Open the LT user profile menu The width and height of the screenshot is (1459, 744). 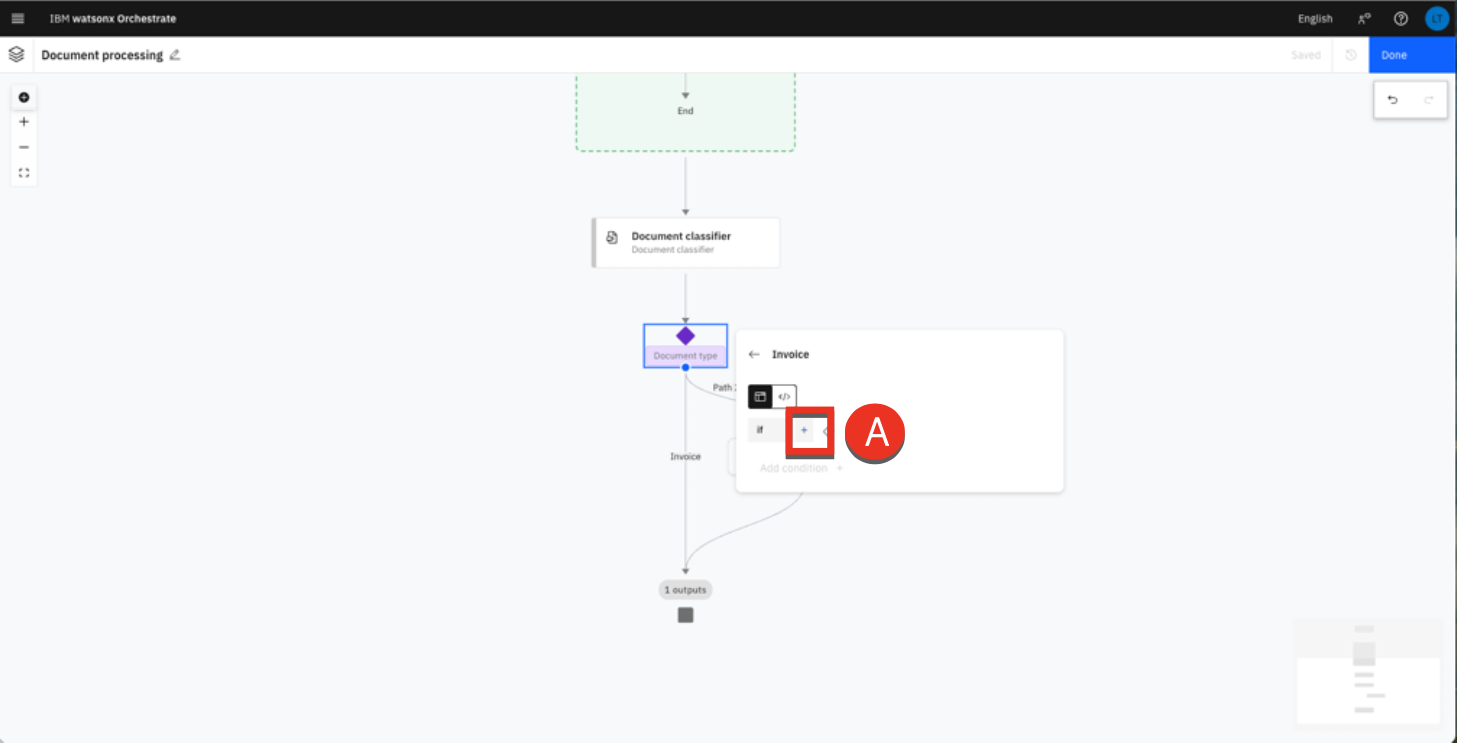point(1436,18)
